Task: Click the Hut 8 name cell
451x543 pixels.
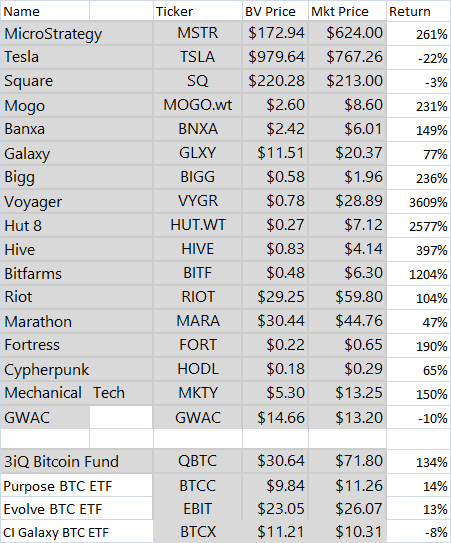Action: tap(77, 225)
